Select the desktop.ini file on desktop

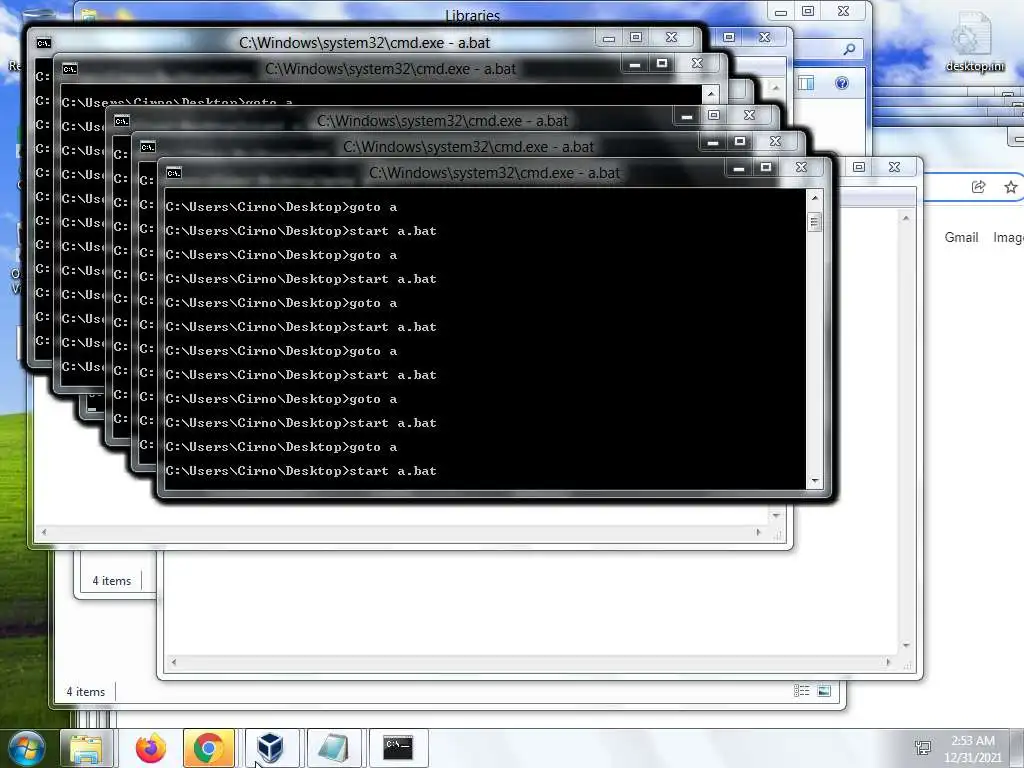974,42
